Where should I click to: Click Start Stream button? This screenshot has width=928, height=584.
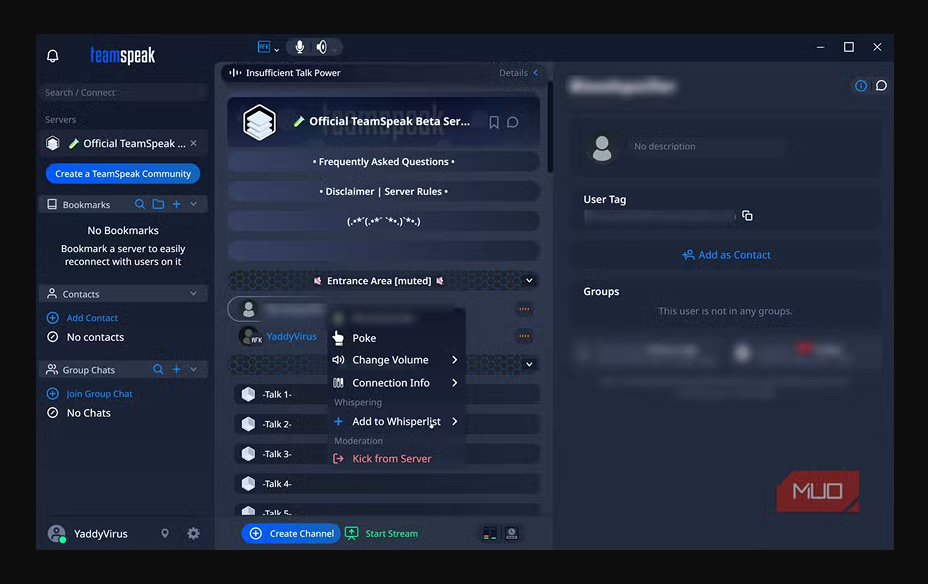point(382,533)
